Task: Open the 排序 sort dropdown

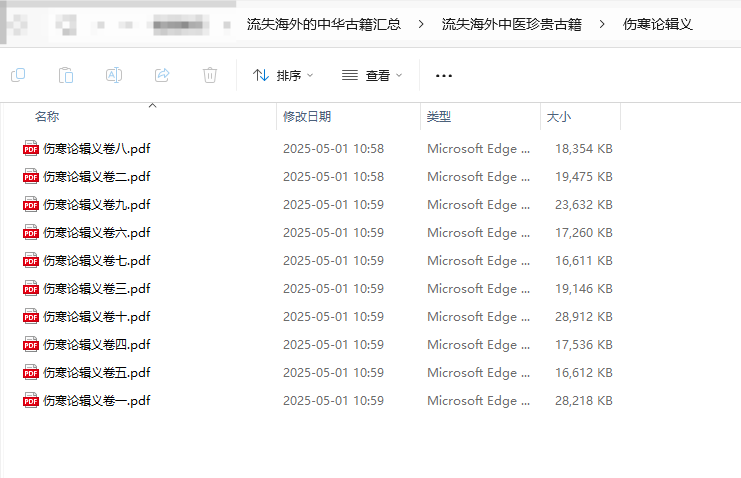Action: click(x=283, y=75)
